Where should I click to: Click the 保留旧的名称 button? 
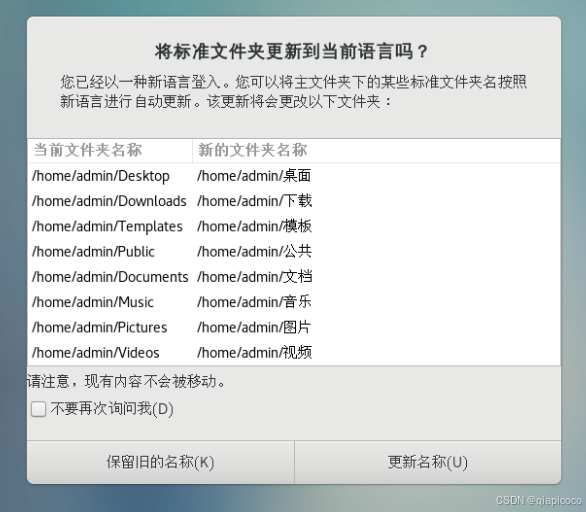tap(161, 462)
